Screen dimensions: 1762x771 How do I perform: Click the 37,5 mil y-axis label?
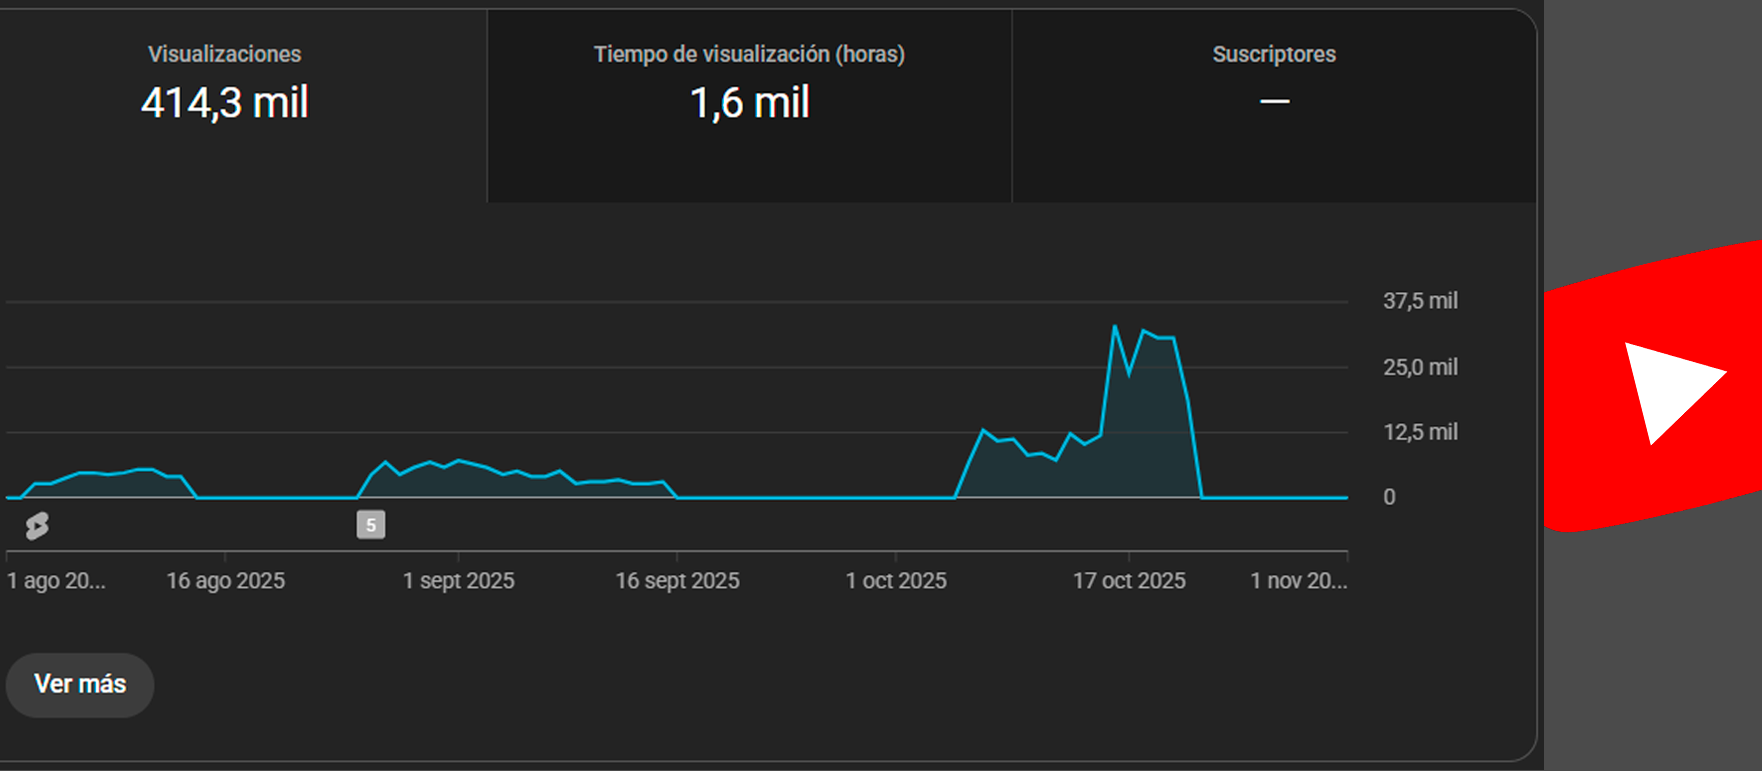tap(1419, 301)
